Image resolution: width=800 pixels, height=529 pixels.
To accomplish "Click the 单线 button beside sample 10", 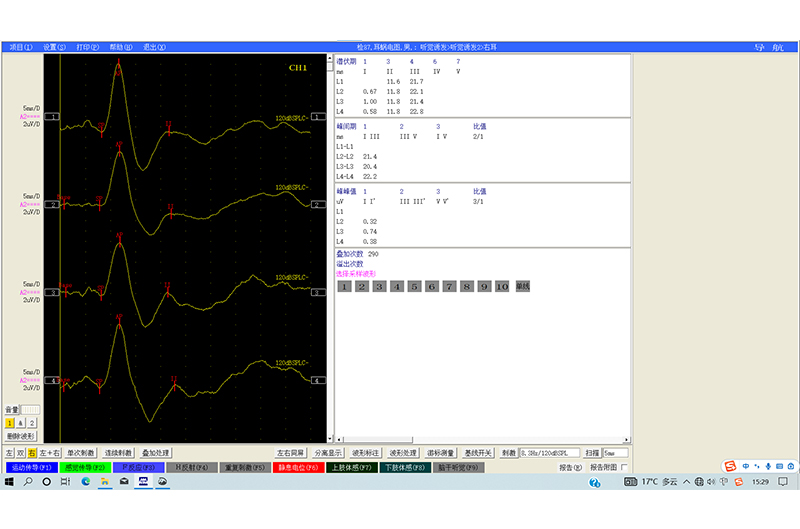I will point(522,286).
